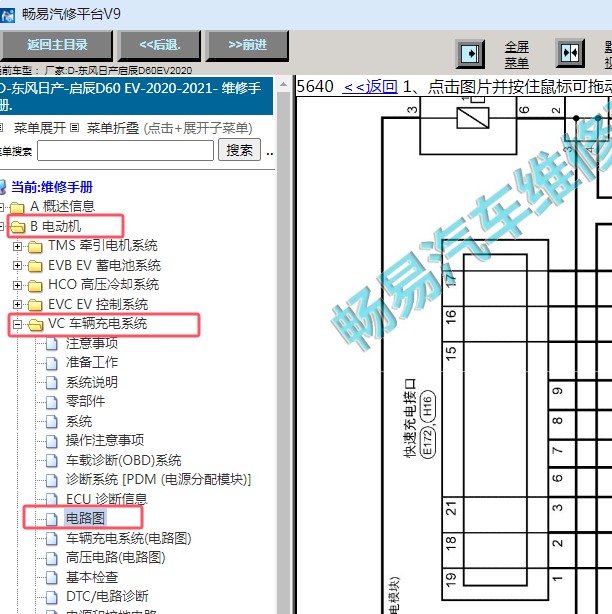The height and width of the screenshot is (614, 612).
Task: Open the 准备工作 page
Action: [x=92, y=362]
